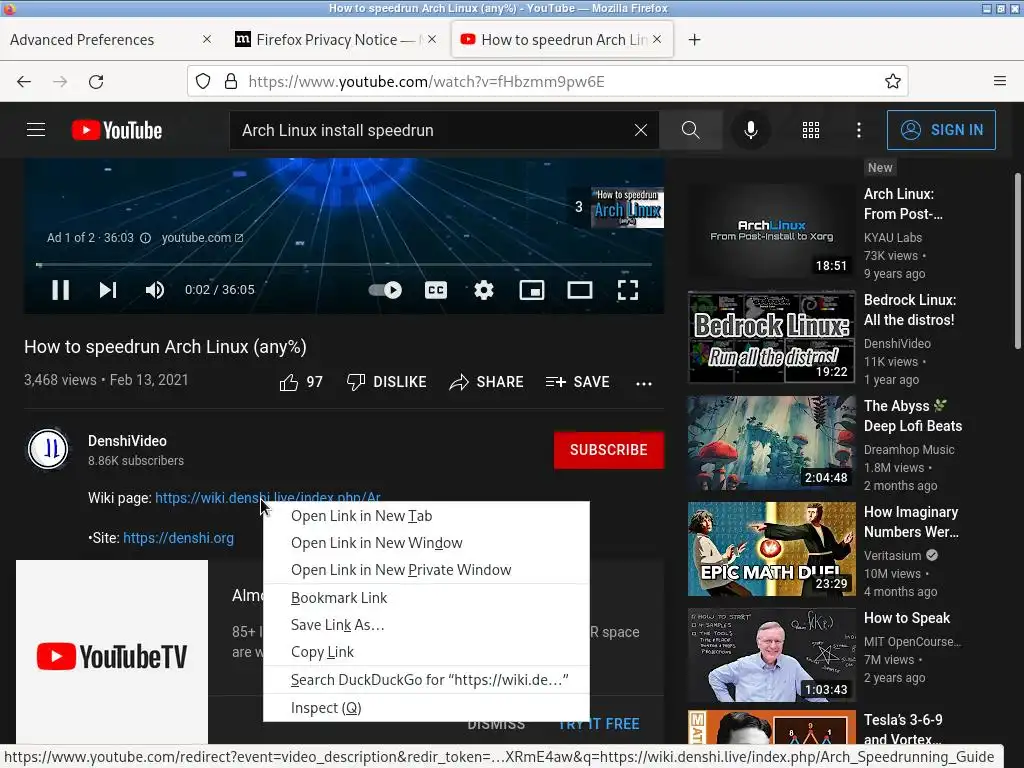Click TRY IT FREE on YouTube TV promo
Viewport: 1024px width, 768px height.
[599, 724]
